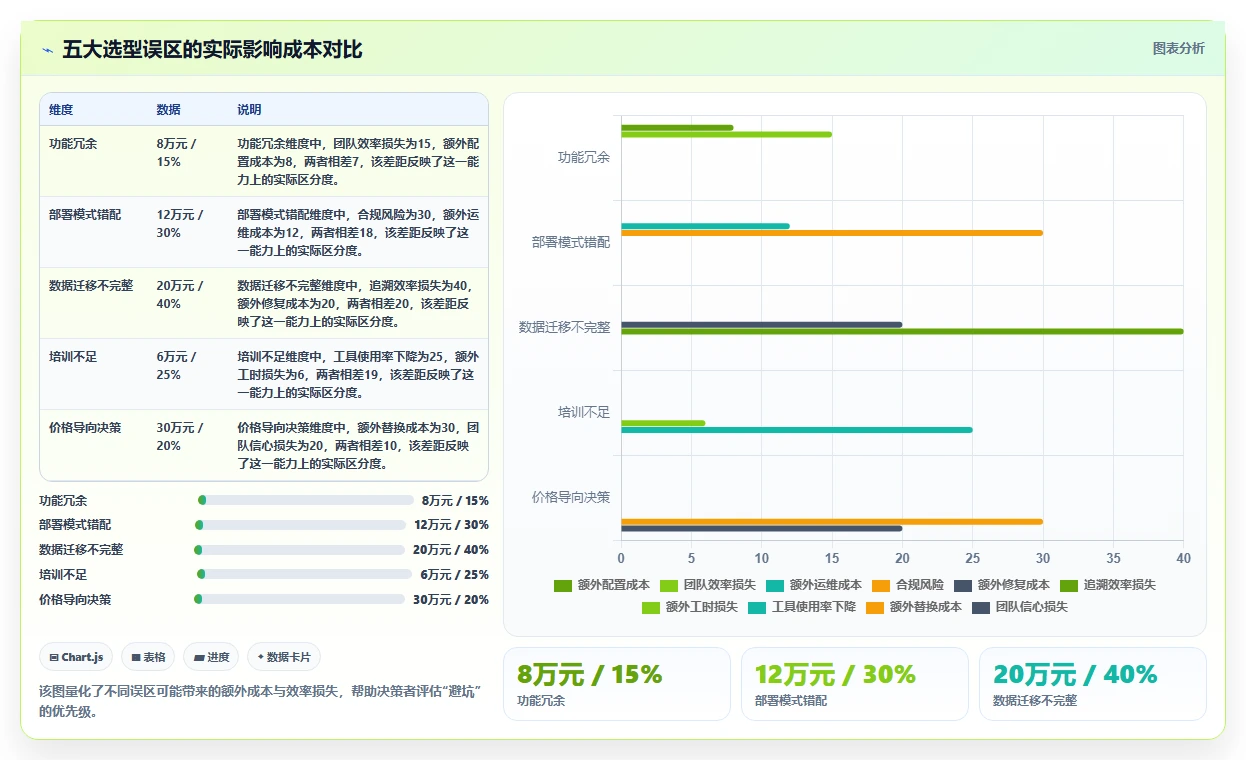Click the 维度 column header
This screenshot has height=760, width=1246.
coord(61,109)
